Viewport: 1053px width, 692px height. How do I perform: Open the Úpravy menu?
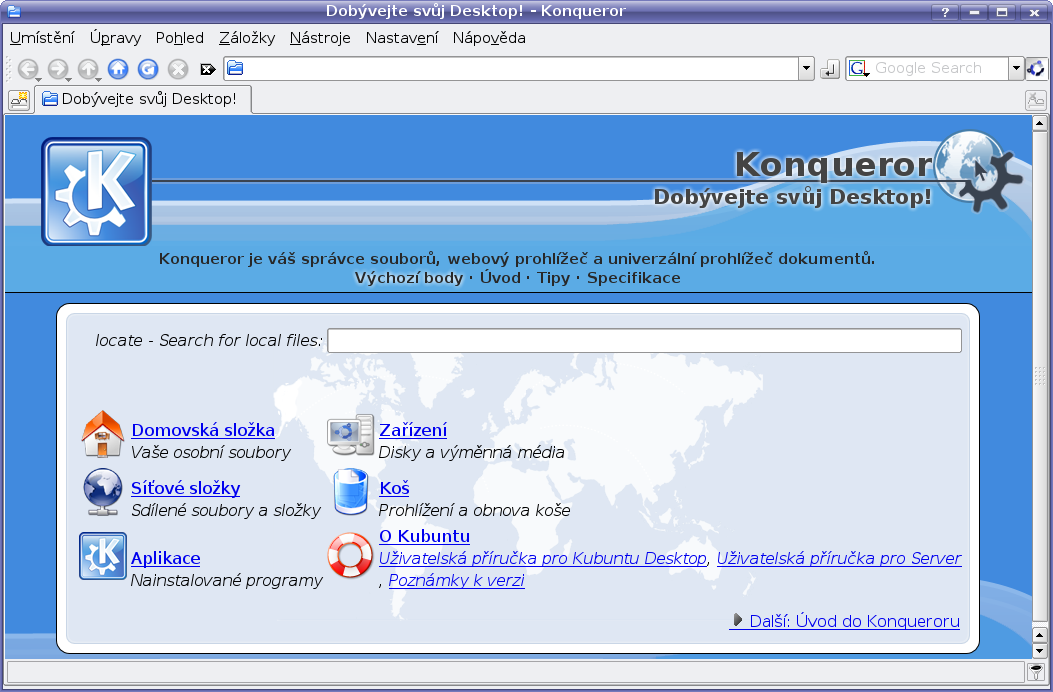click(x=116, y=38)
